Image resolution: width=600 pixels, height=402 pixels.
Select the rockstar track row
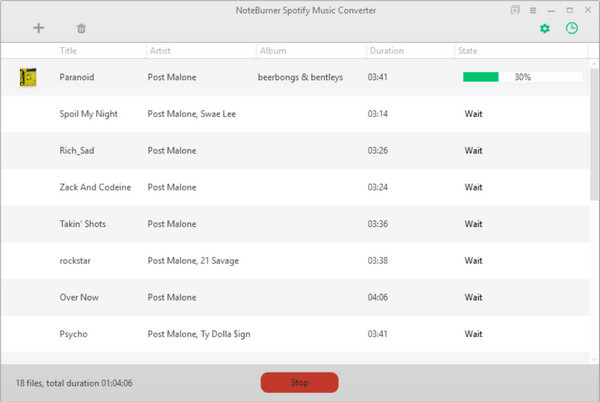point(295,260)
